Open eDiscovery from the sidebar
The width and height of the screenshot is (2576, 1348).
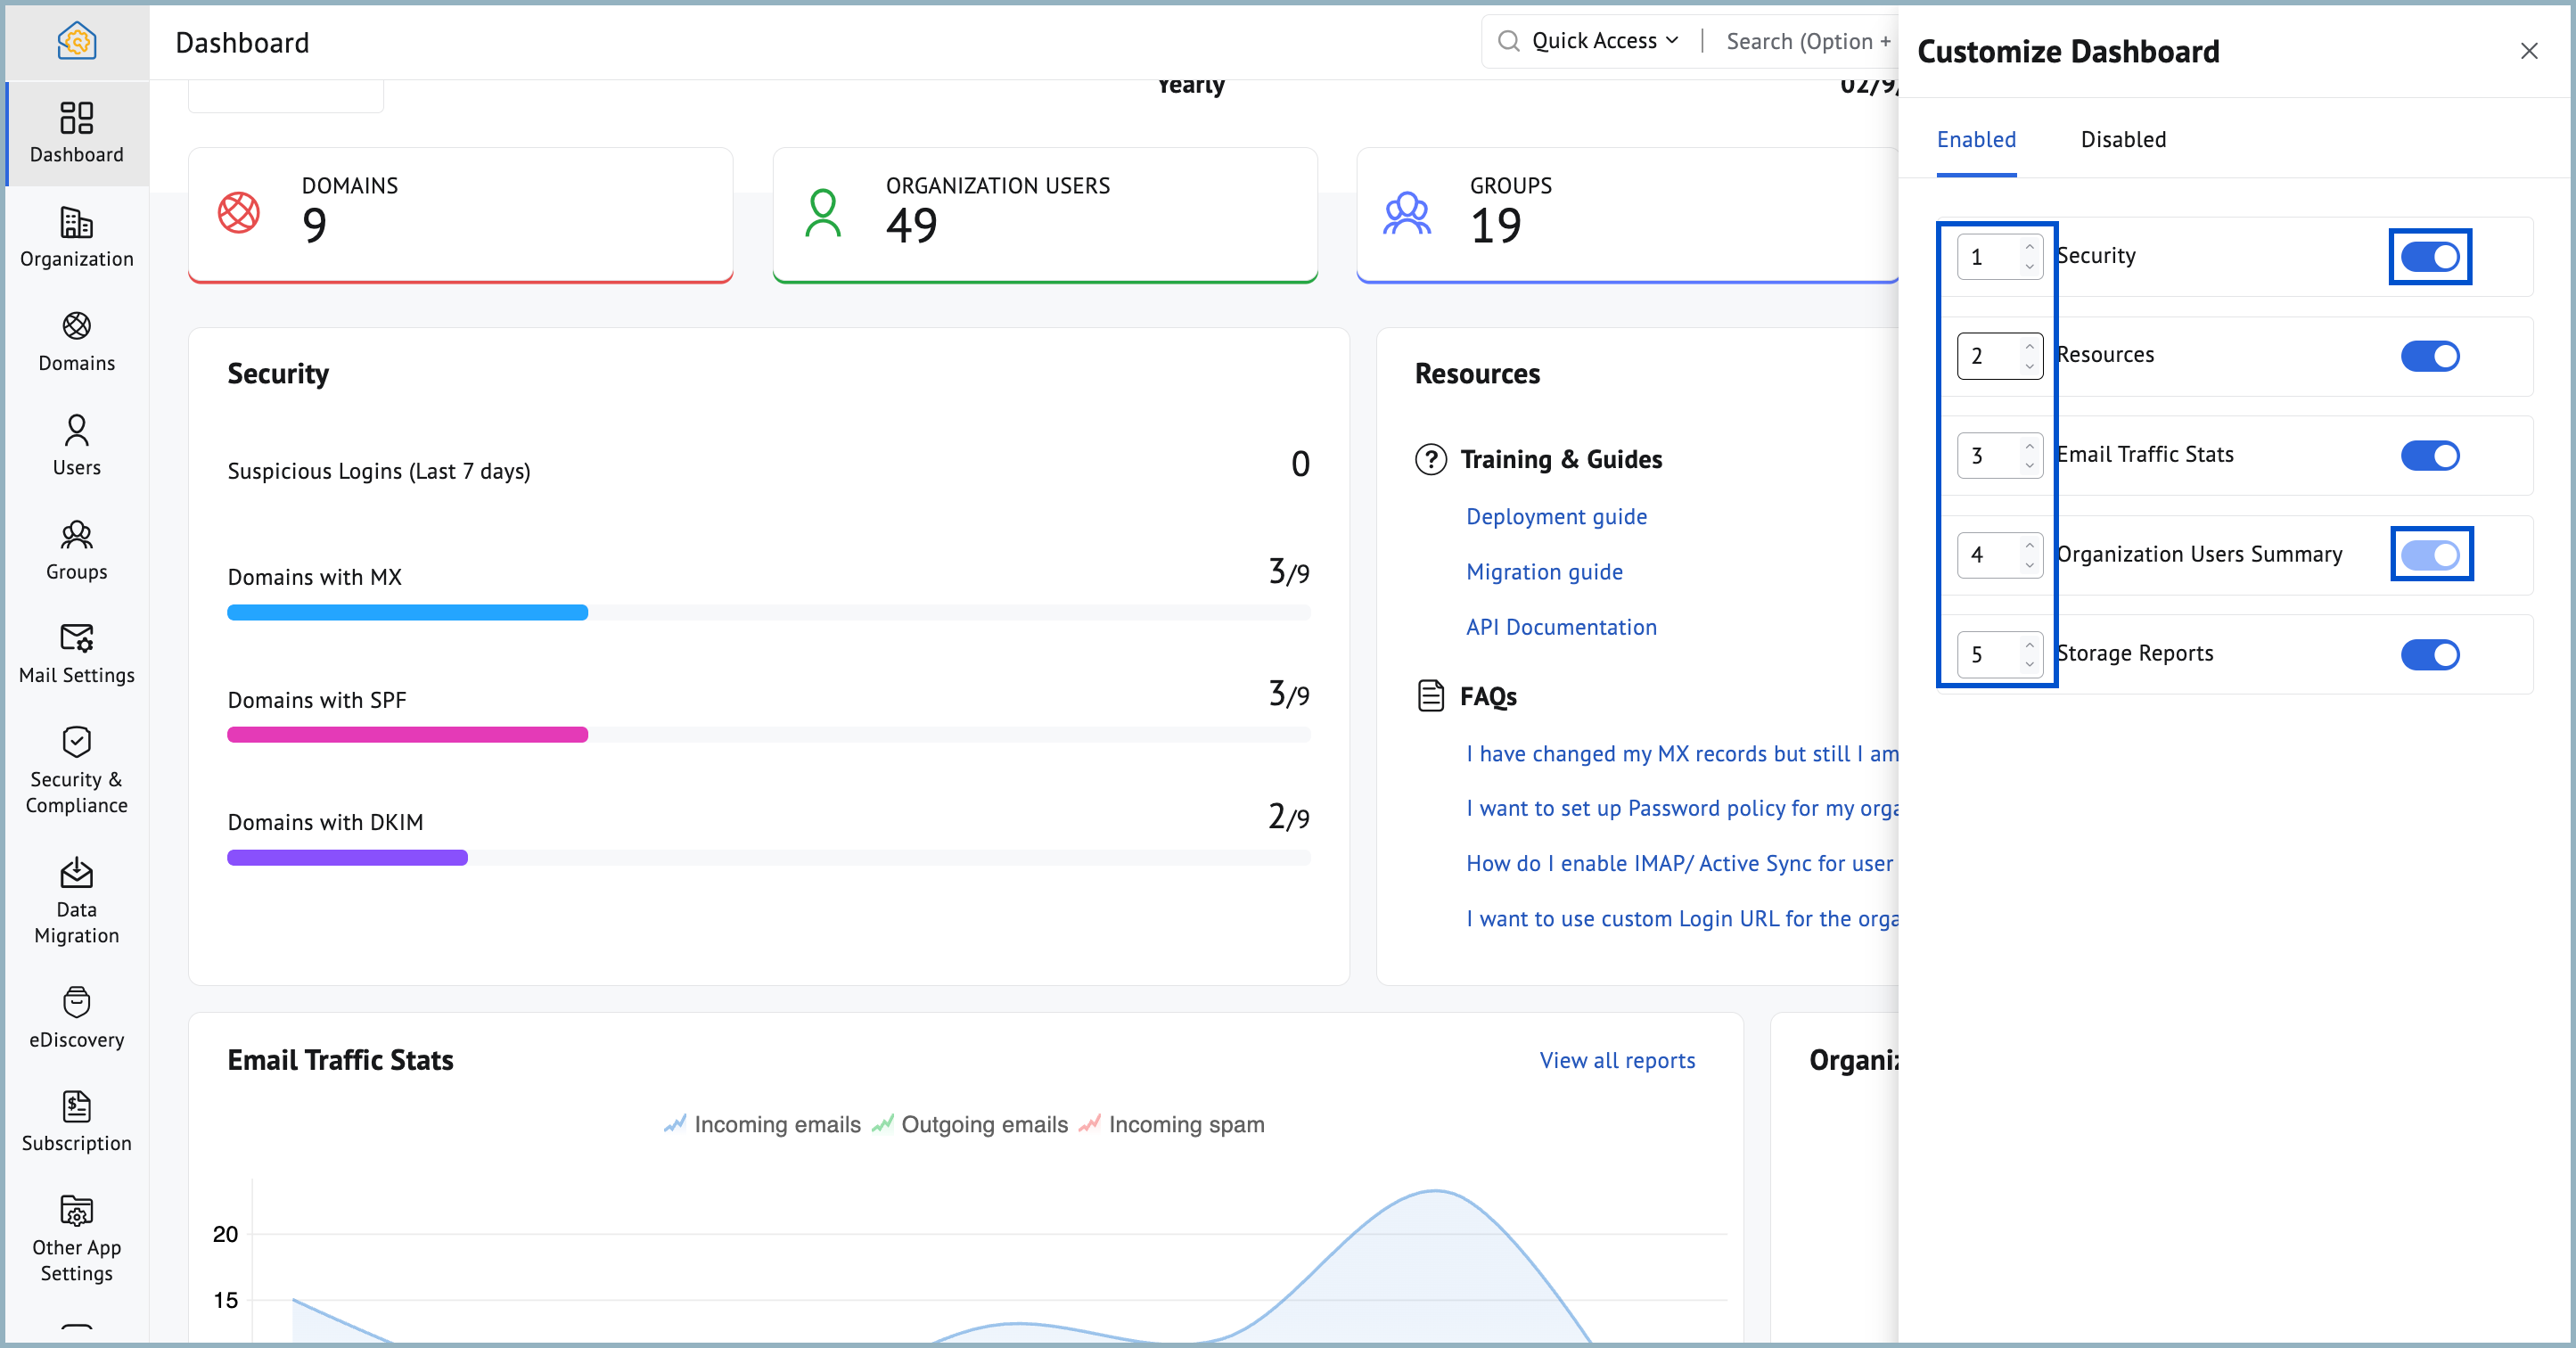click(x=76, y=1016)
